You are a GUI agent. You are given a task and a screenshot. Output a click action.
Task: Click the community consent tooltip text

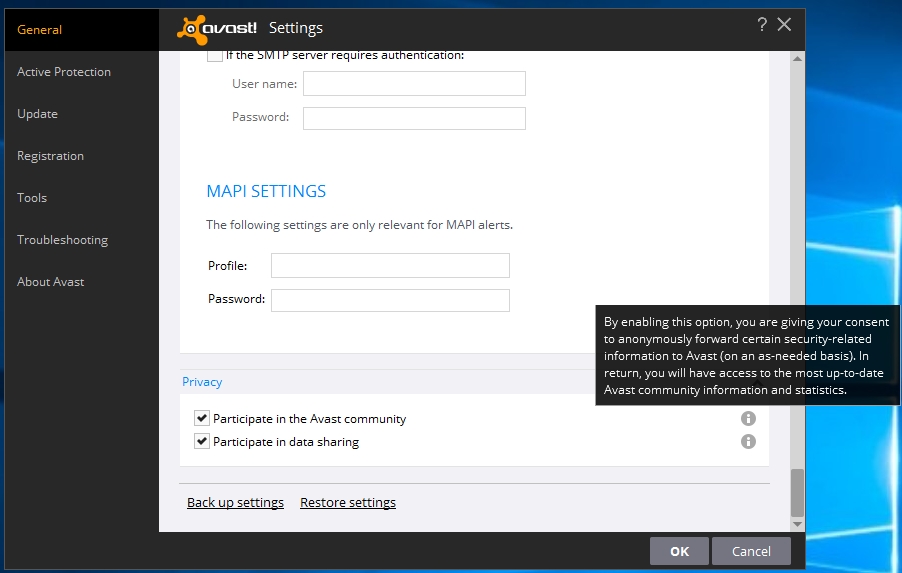pyautogui.click(x=747, y=356)
